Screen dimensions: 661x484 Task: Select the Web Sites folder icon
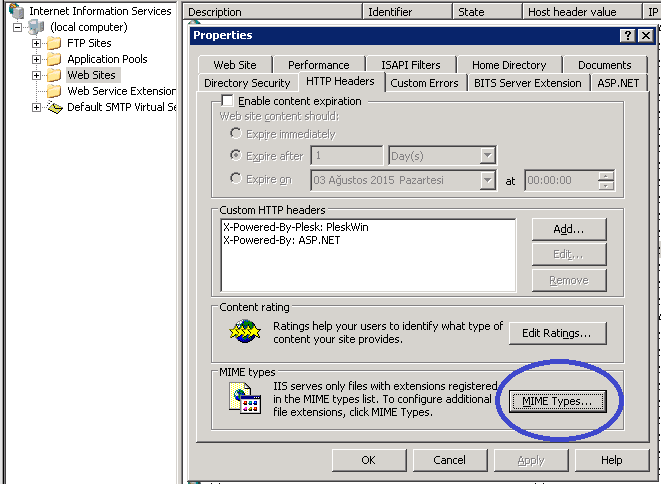pos(54,75)
